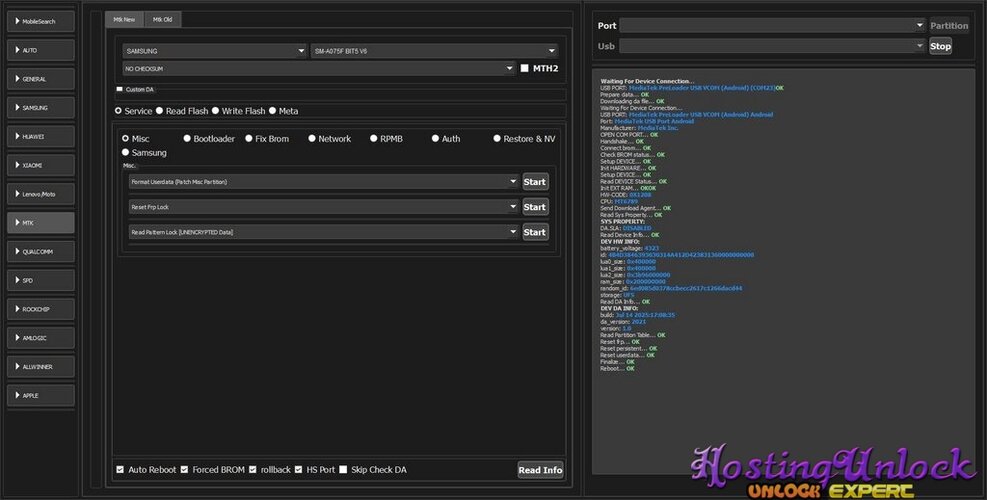Image resolution: width=987 pixels, height=500 pixels.
Task: Click the Stop button
Action: pyautogui.click(x=940, y=46)
